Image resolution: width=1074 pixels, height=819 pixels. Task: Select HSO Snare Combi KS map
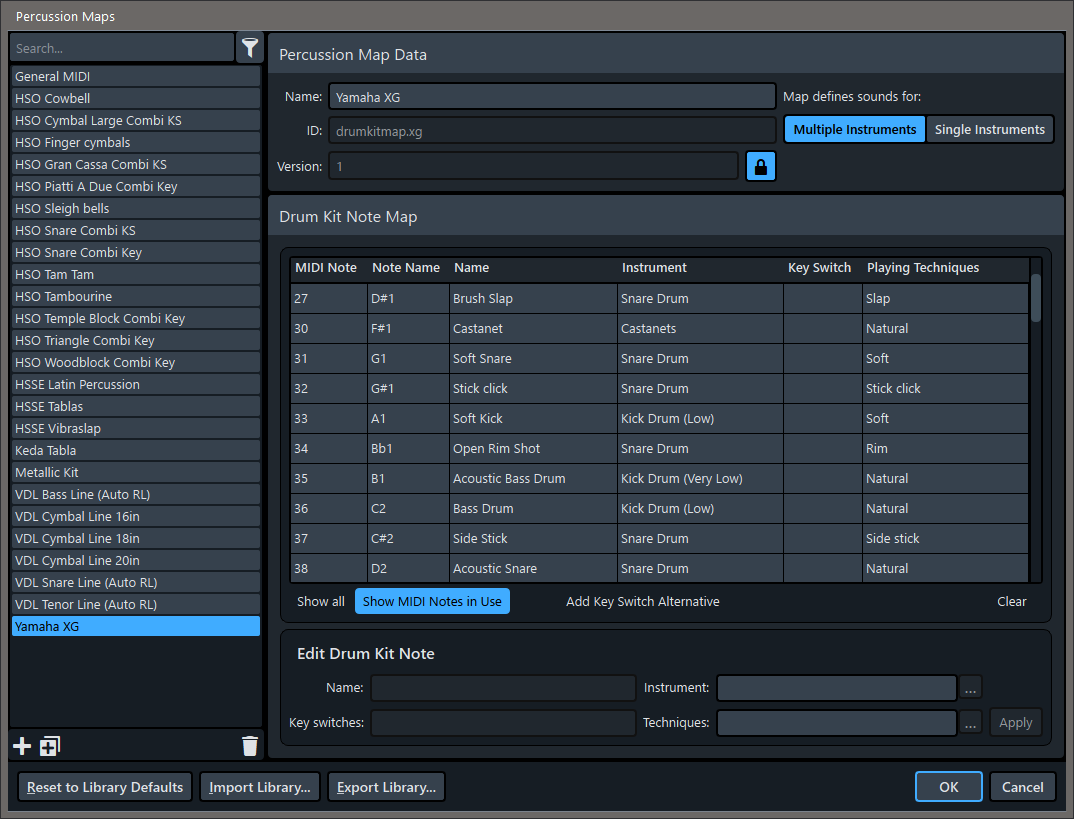(136, 230)
